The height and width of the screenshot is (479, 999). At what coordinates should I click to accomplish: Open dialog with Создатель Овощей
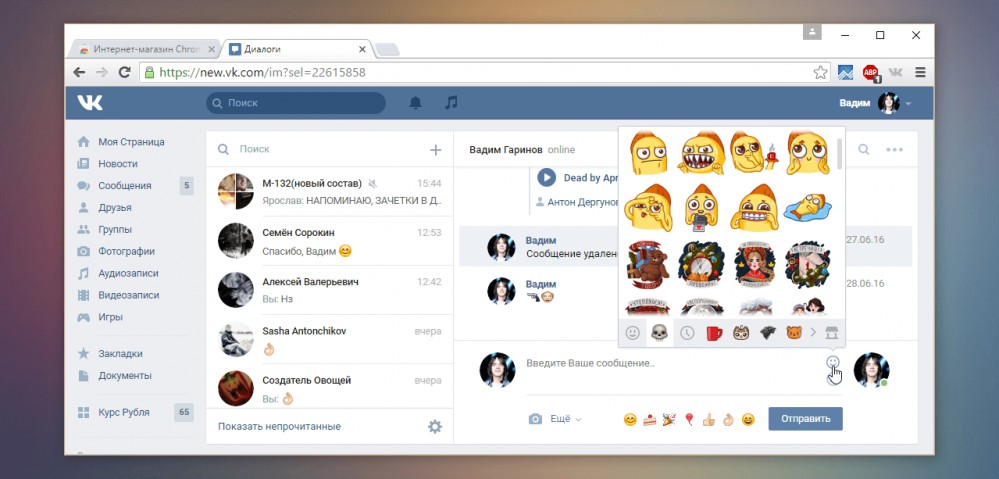point(329,386)
